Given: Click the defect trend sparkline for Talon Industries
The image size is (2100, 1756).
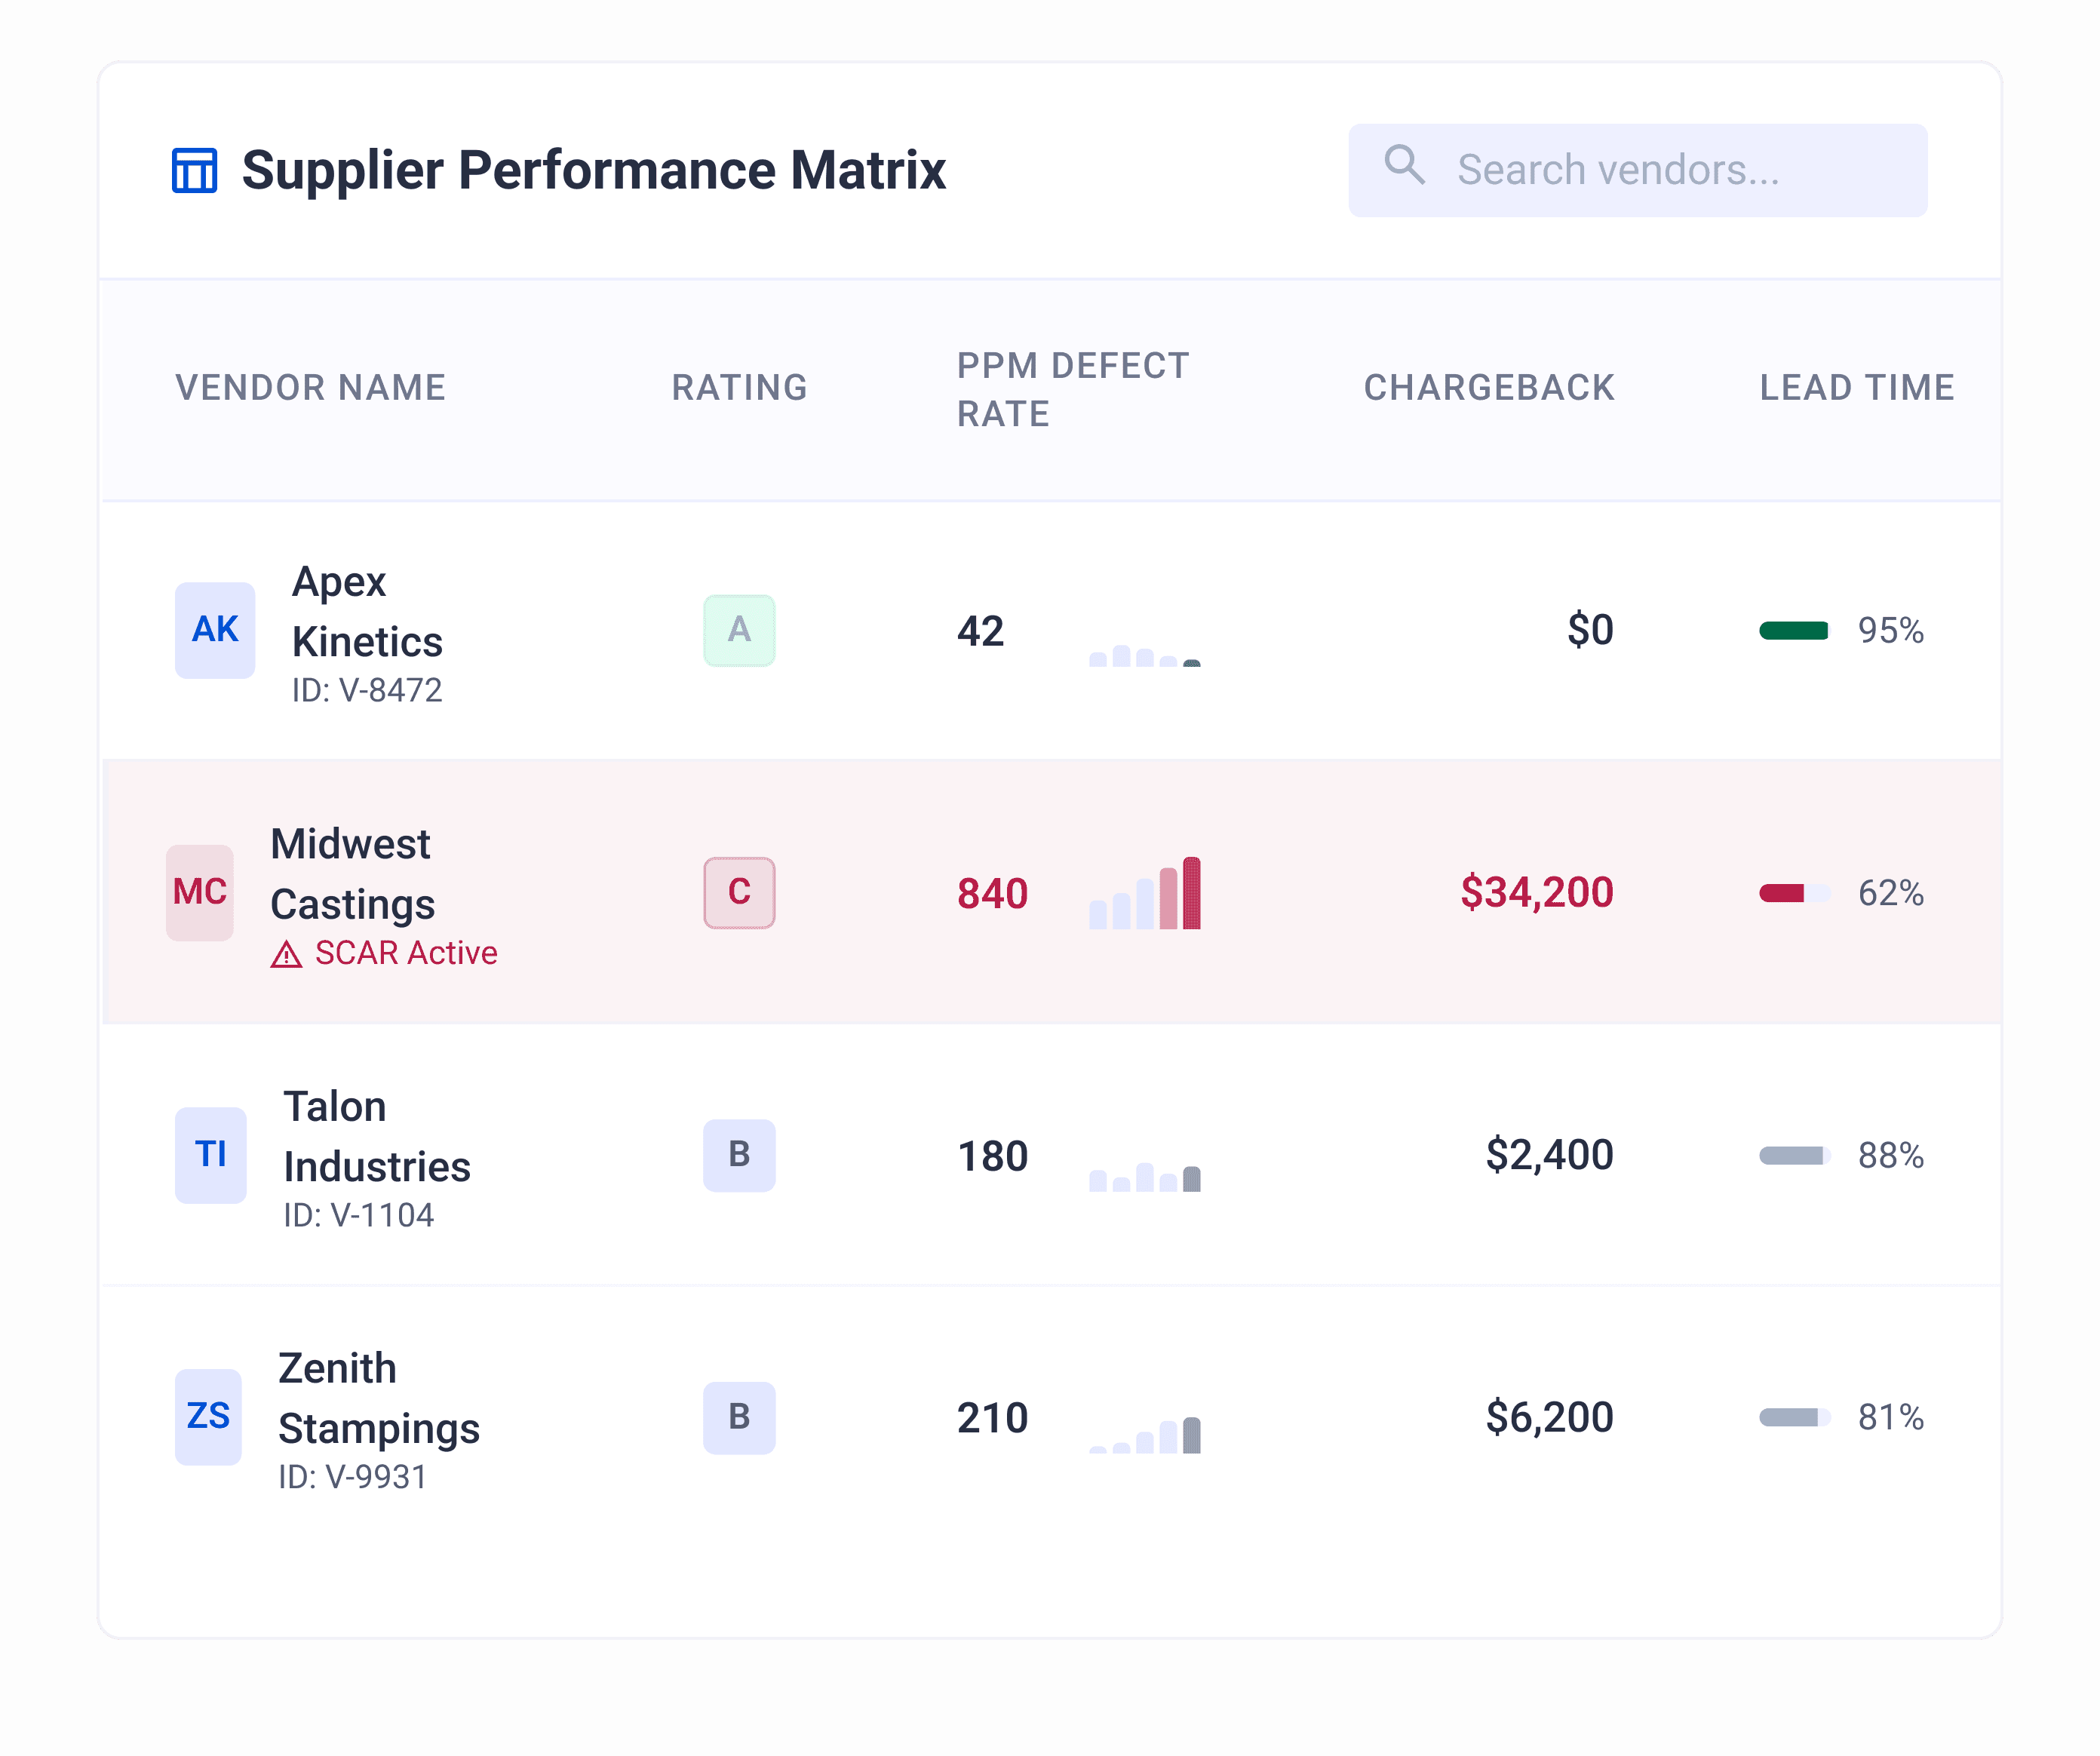Looking at the screenshot, I should click(1145, 1177).
